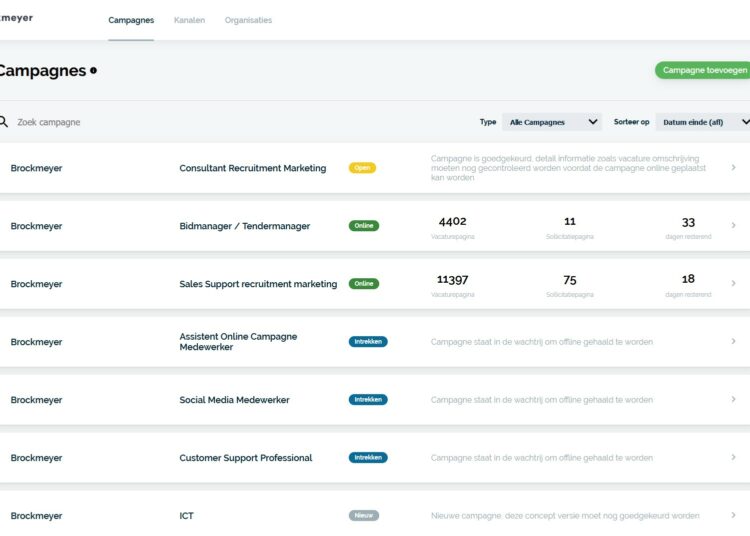
Task: Click the search magnifier icon
Action: tap(4, 122)
